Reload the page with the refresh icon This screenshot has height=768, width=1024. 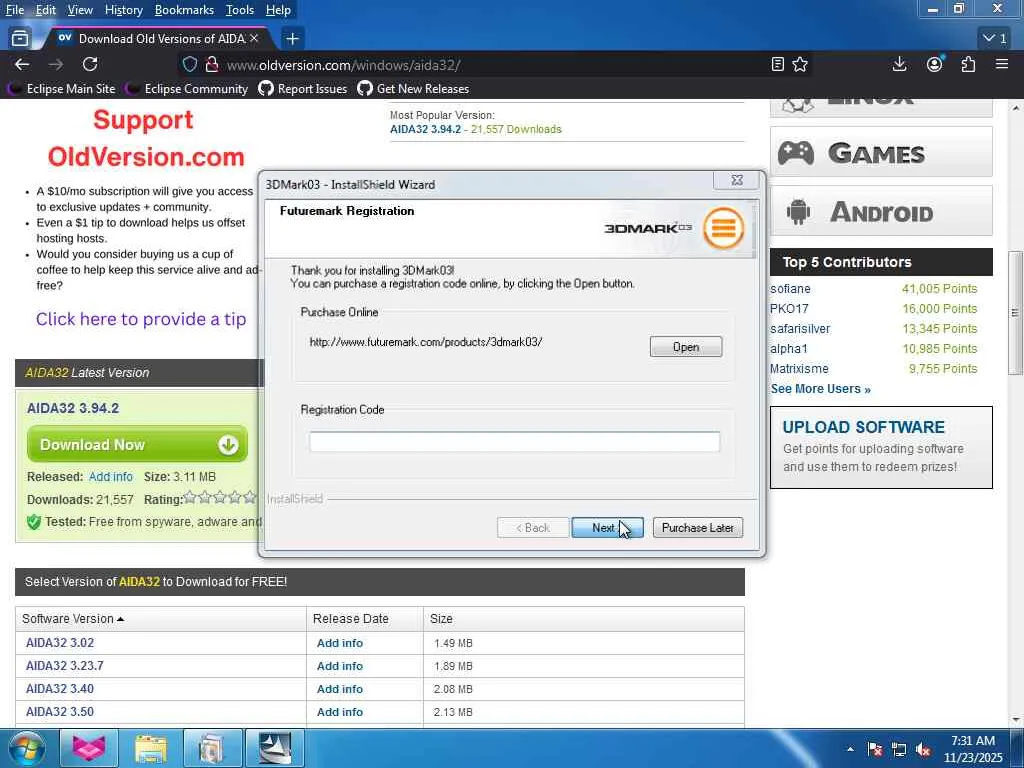point(90,64)
